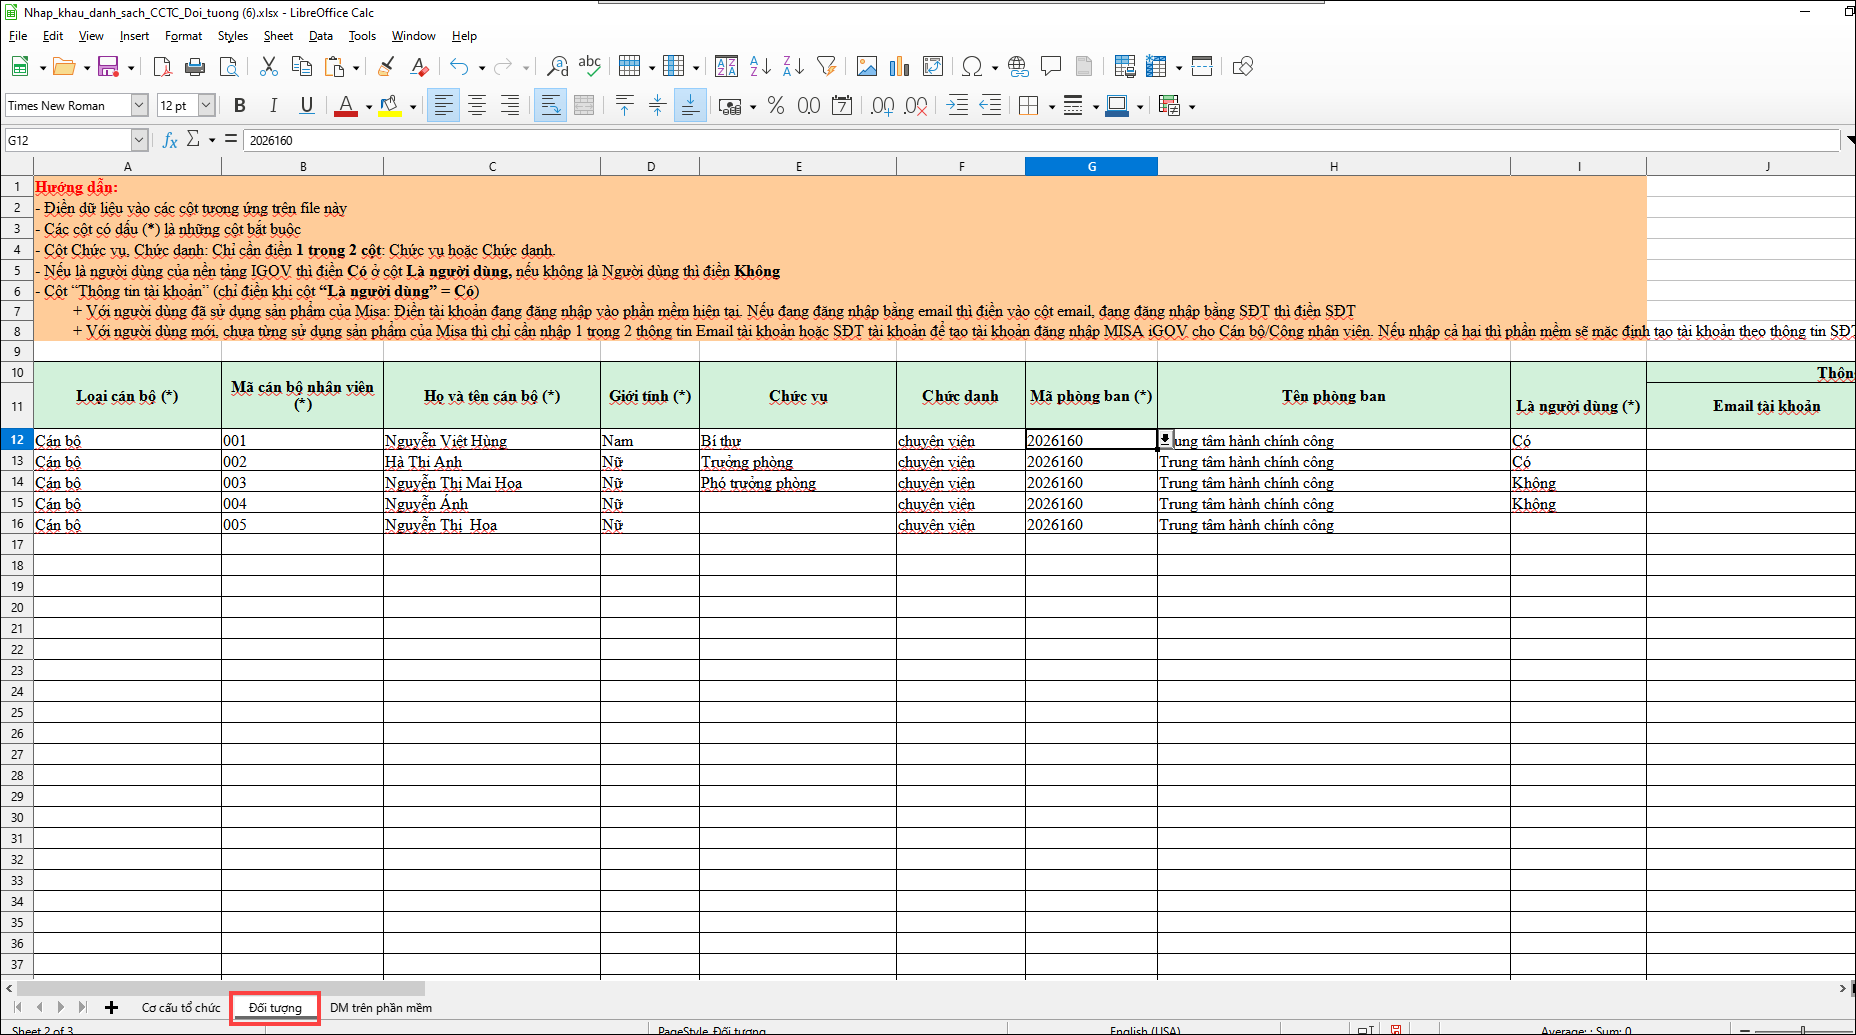Click the Clone Formatting paintbrush icon
The image size is (1856, 1035).
386,67
